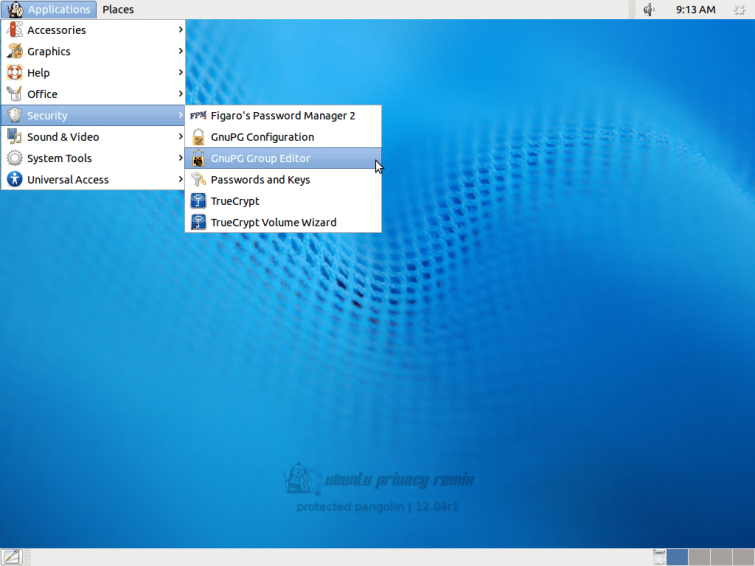Click the Accessories category icon
This screenshot has height=566, width=755.
pos(14,30)
